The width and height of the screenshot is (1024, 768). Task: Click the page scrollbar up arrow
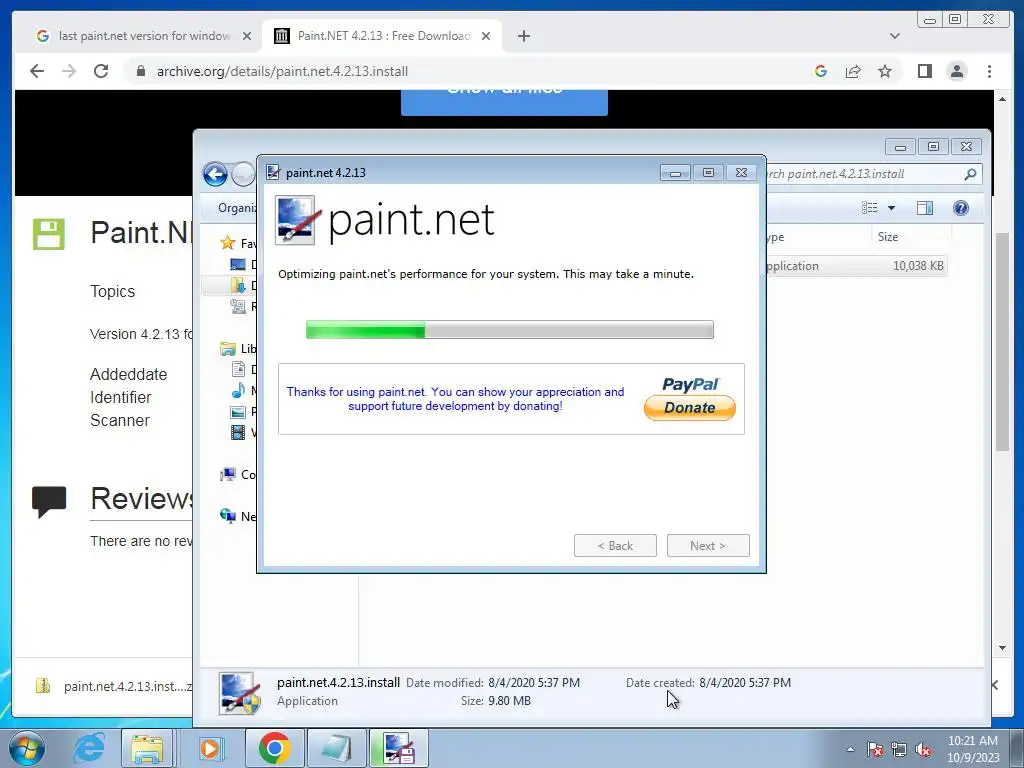(x=1002, y=99)
